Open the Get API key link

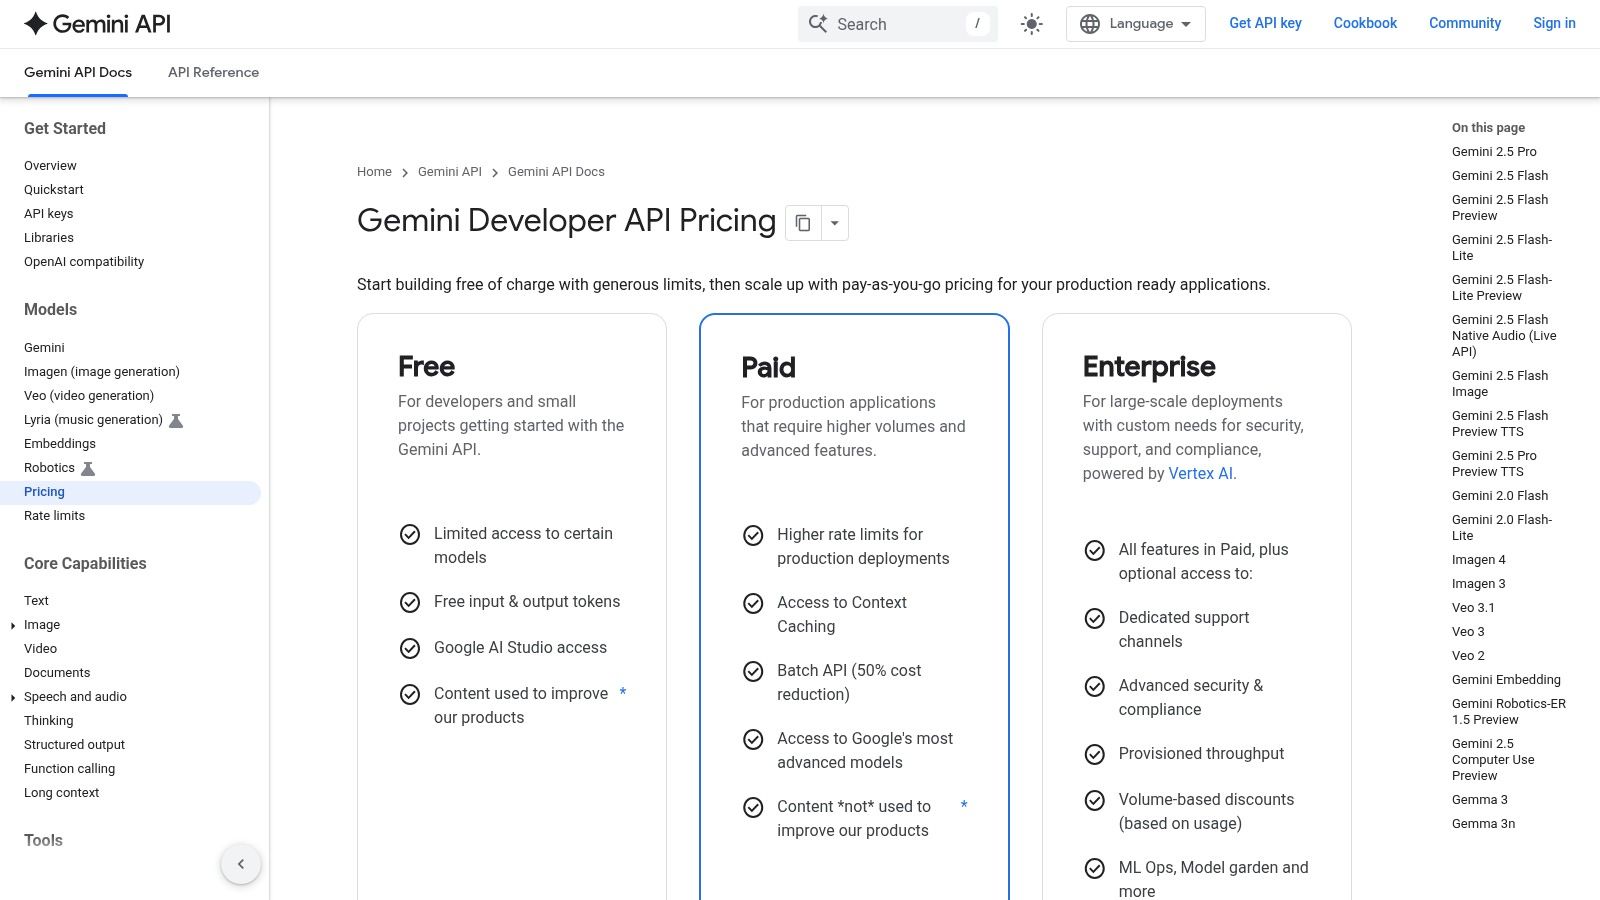[1265, 23]
